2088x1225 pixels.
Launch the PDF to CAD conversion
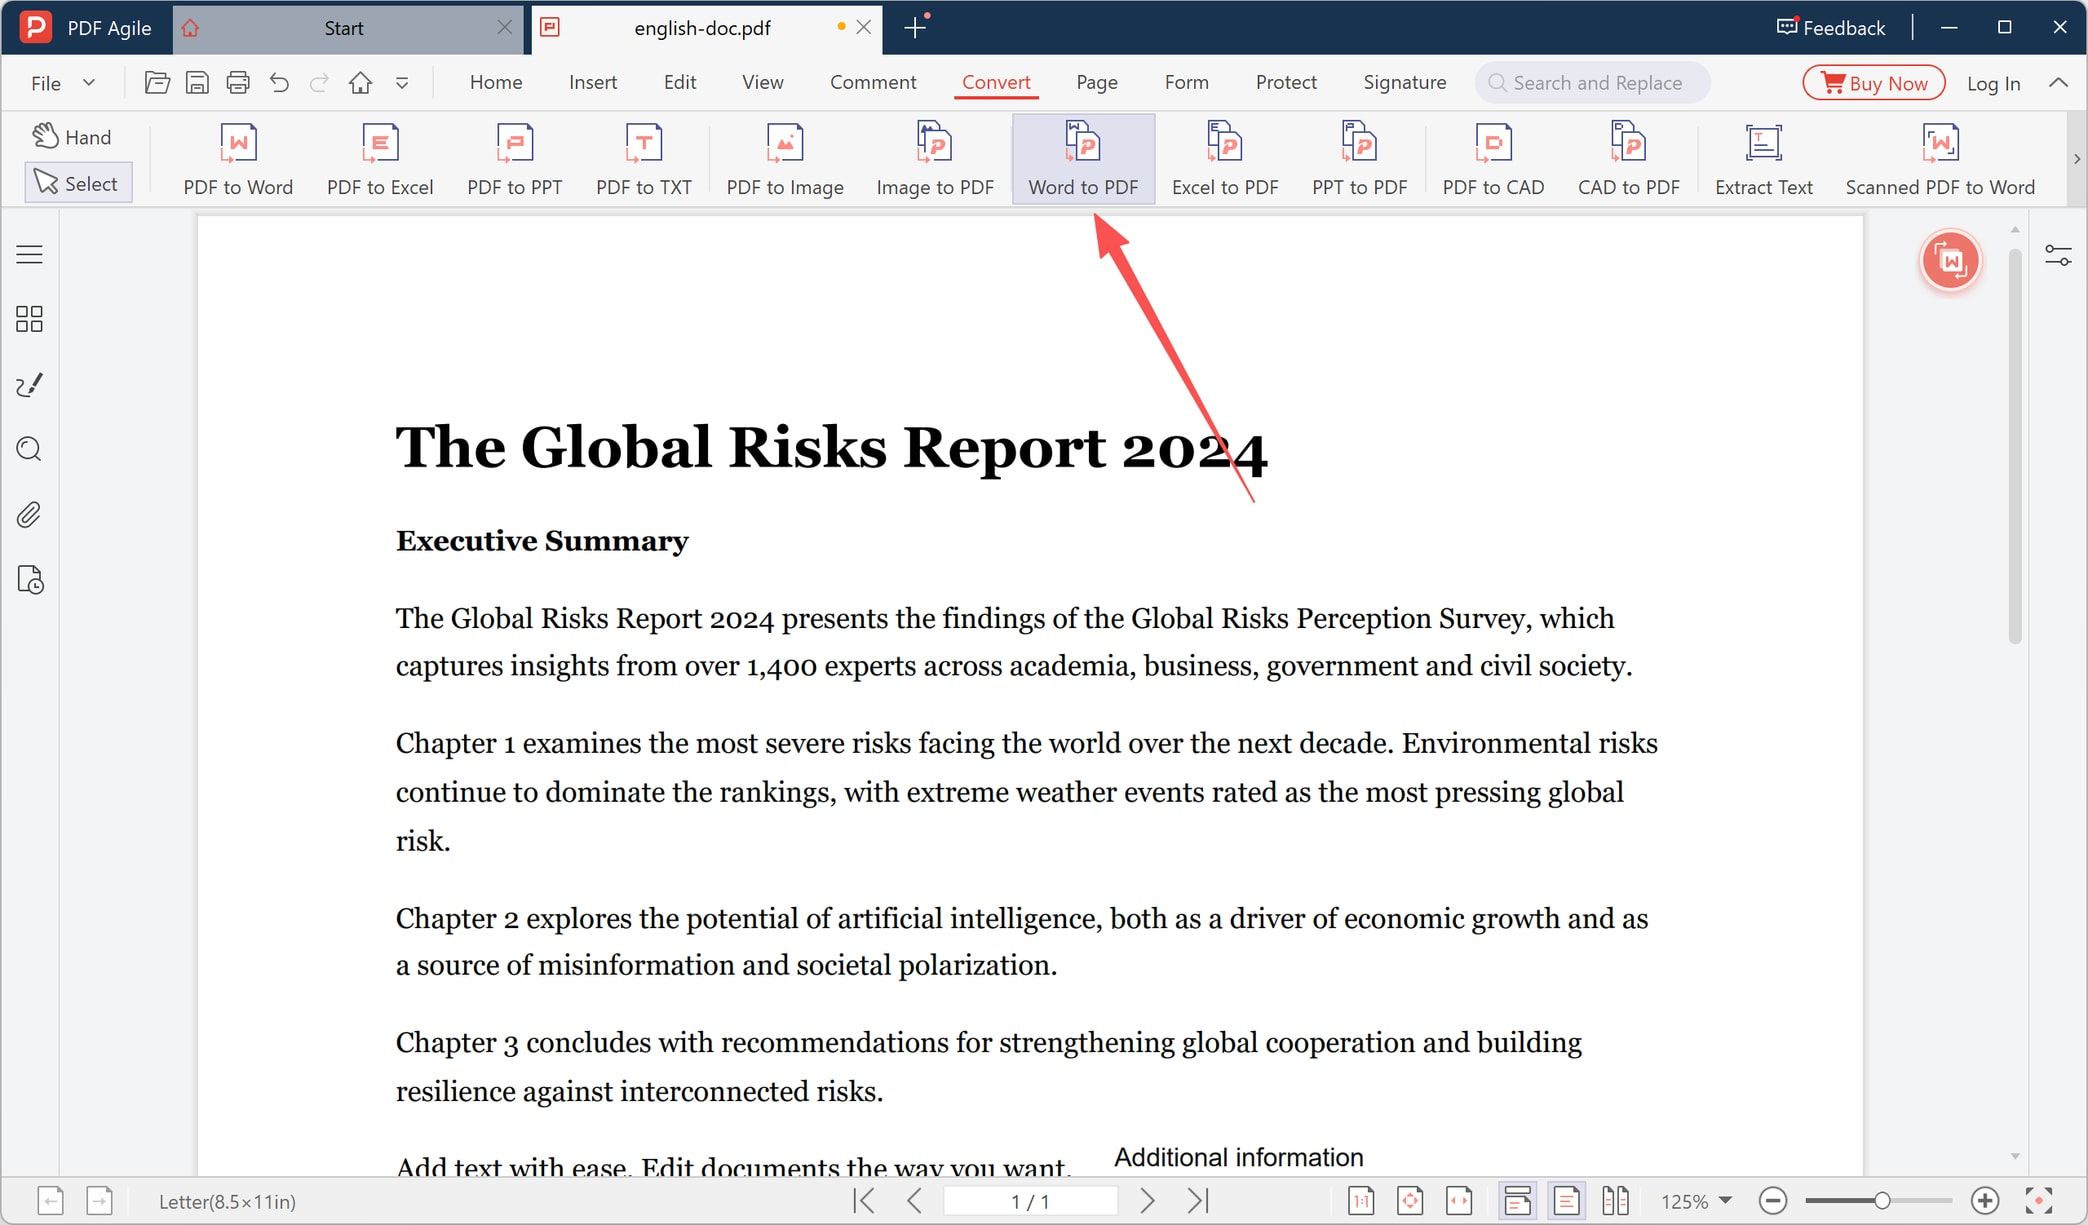[1493, 159]
